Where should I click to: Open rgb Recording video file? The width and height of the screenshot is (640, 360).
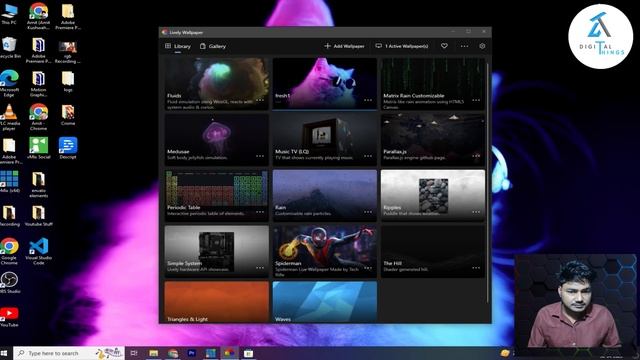coord(68,52)
